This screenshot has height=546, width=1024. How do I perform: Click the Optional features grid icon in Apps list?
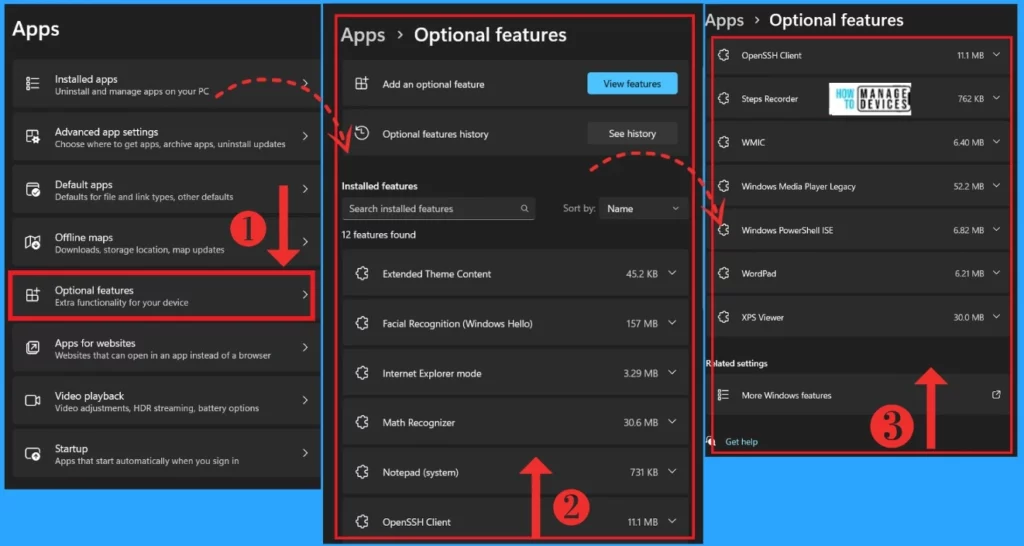tap(33, 295)
